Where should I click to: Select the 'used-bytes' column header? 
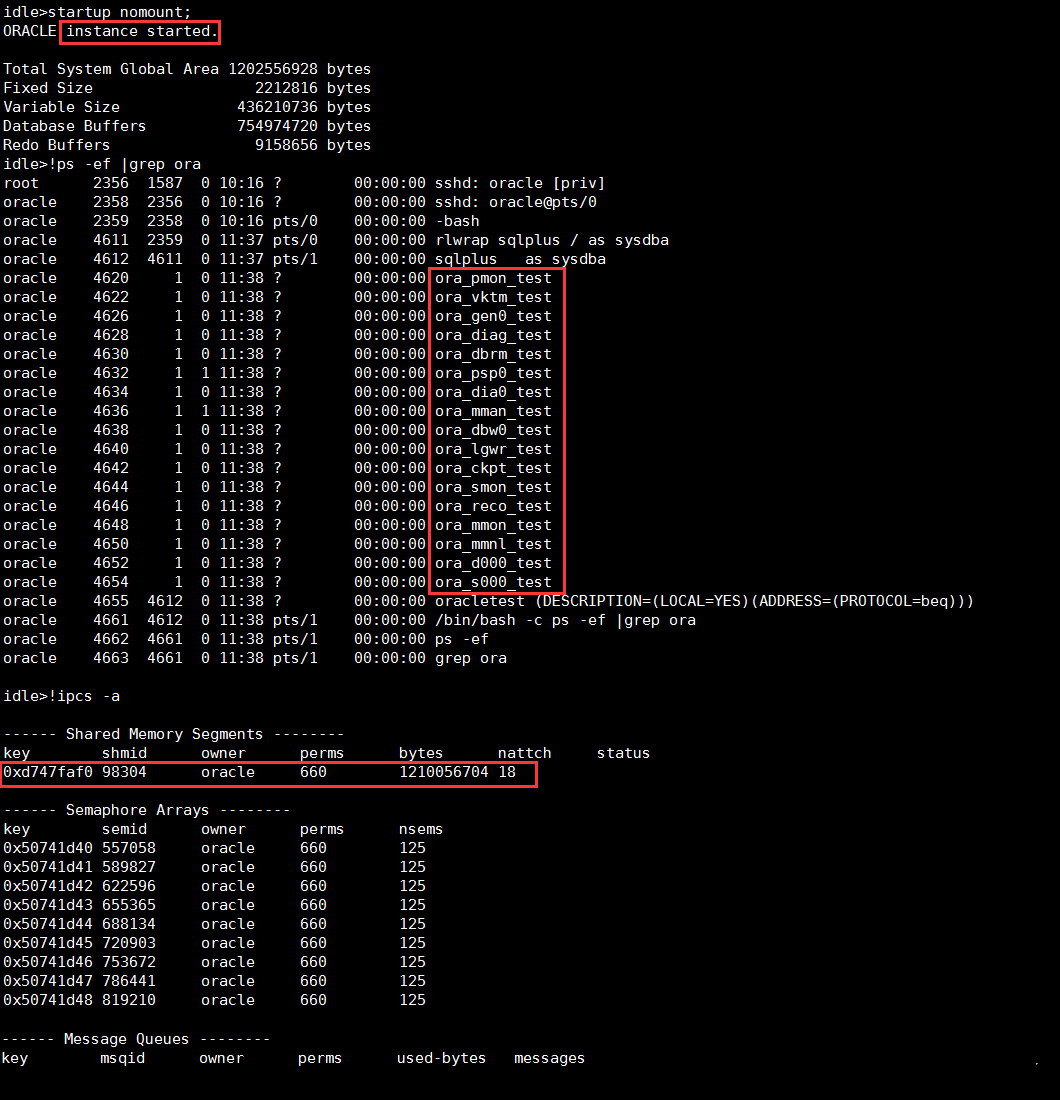coord(441,1057)
